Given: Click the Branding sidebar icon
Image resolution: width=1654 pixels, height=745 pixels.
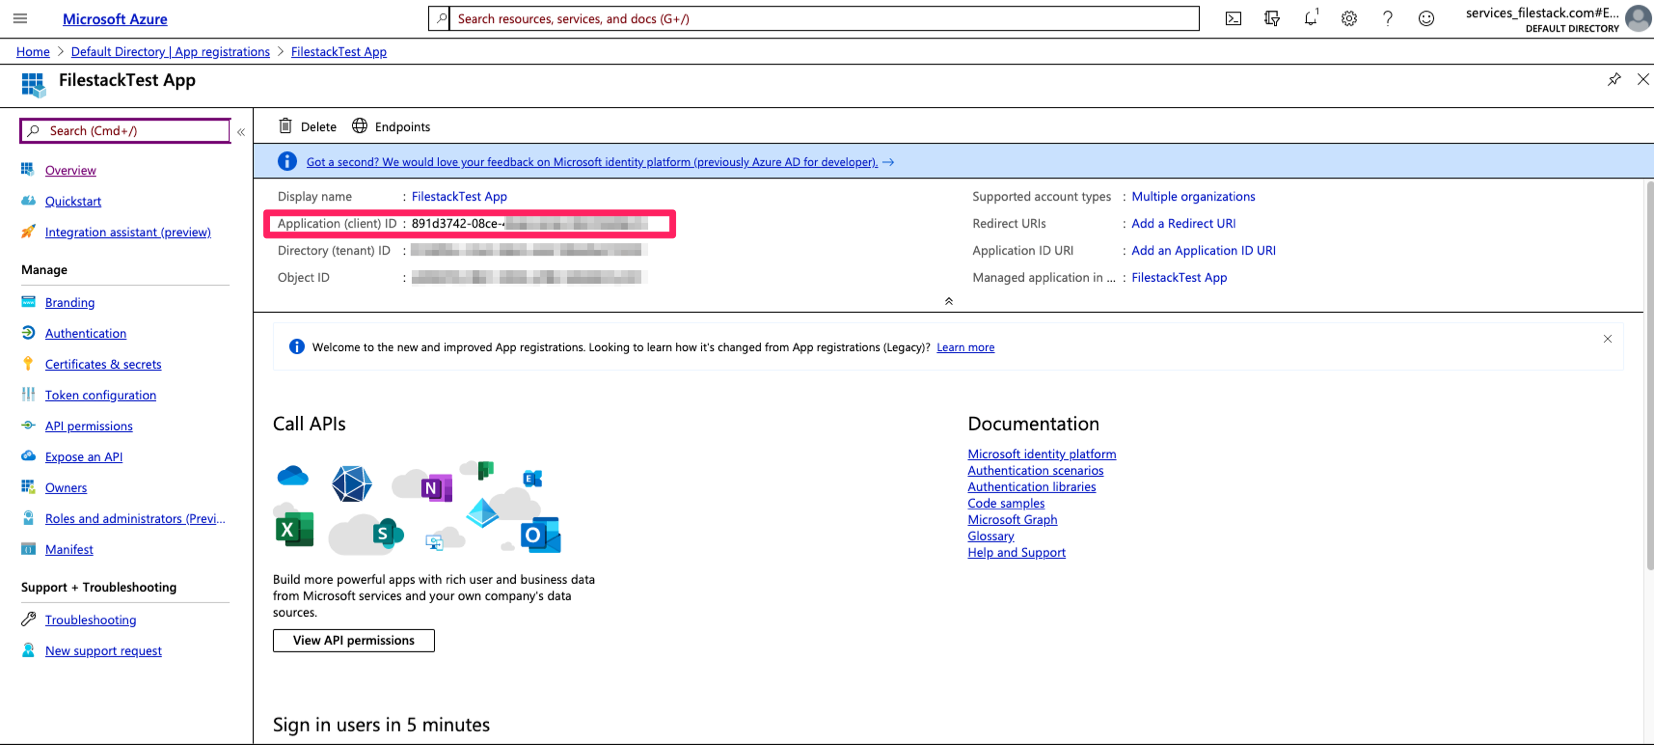Looking at the screenshot, I should pyautogui.click(x=28, y=302).
